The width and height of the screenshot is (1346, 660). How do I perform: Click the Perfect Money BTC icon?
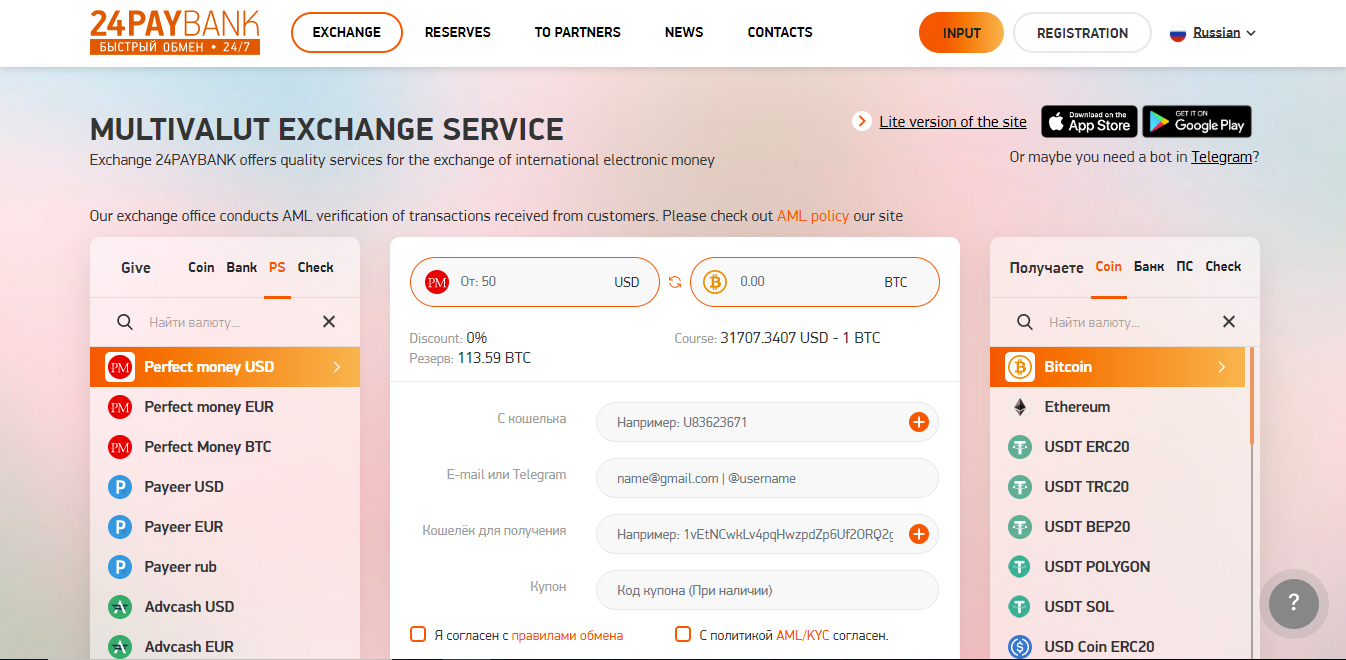point(120,447)
